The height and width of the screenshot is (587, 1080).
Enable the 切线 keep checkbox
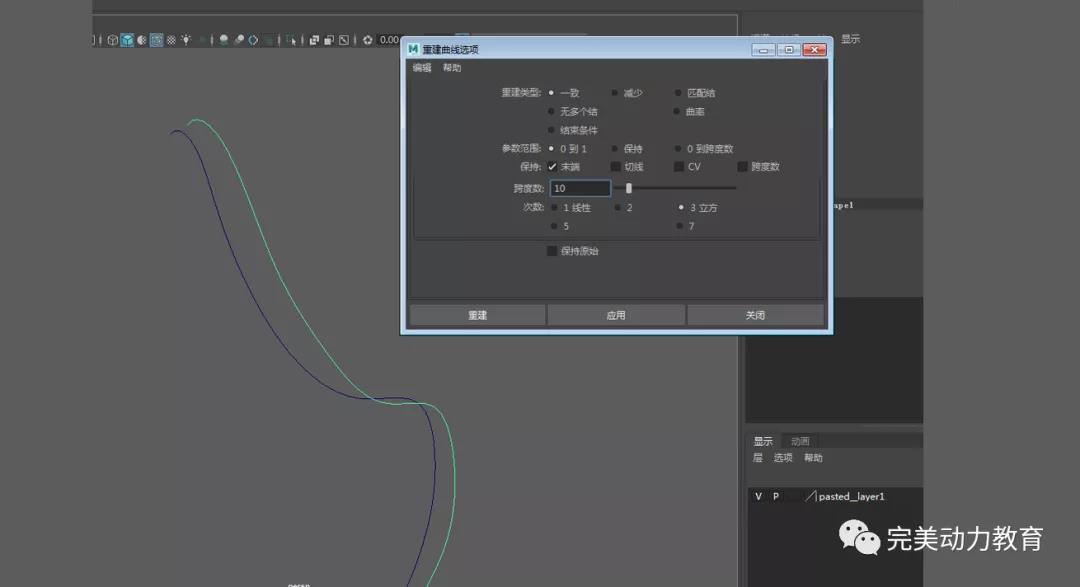click(616, 167)
